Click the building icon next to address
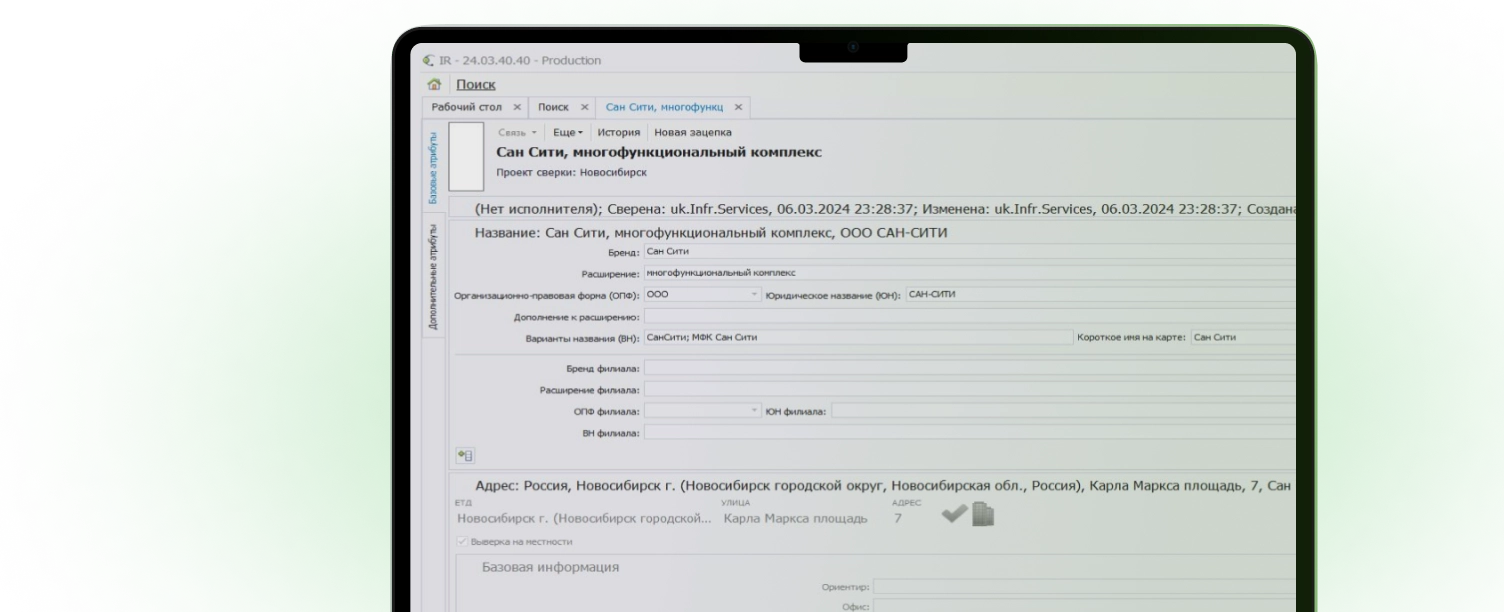The height and width of the screenshot is (612, 1504). [x=983, y=514]
